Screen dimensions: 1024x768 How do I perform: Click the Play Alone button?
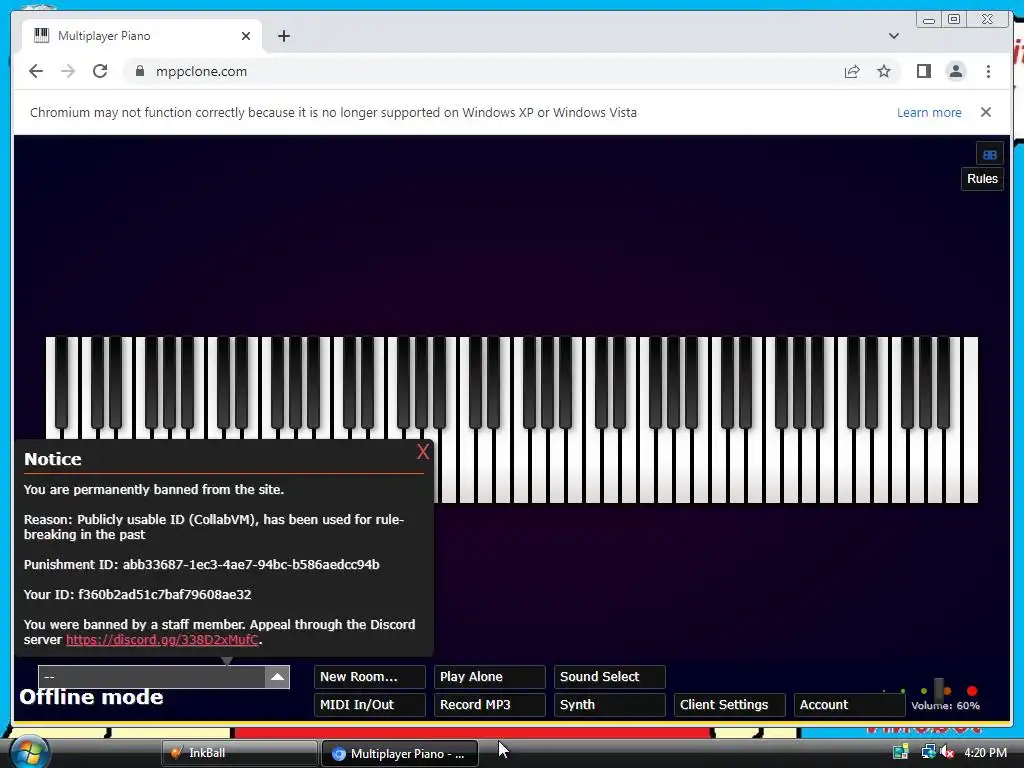coord(489,677)
